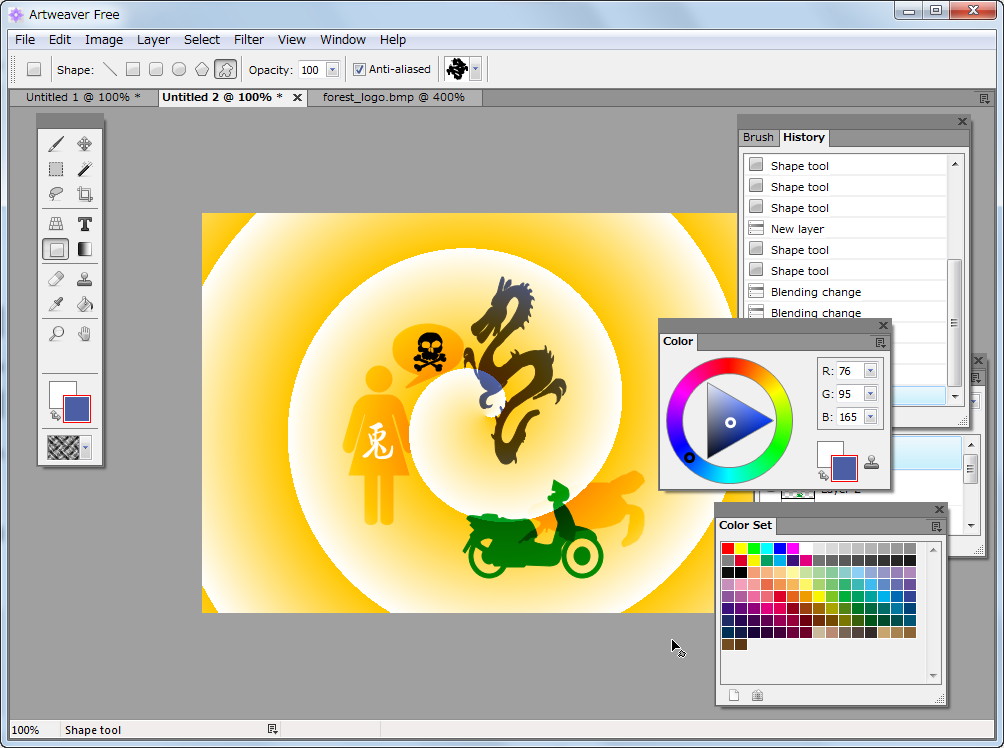Screen dimensions: 1004x748
Task: Open the paper texture dropdown in toolbox
Action: [x=86, y=447]
